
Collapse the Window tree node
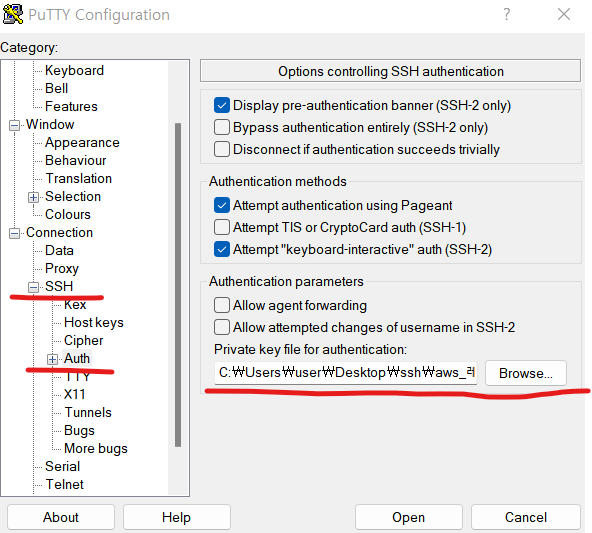[14, 125]
